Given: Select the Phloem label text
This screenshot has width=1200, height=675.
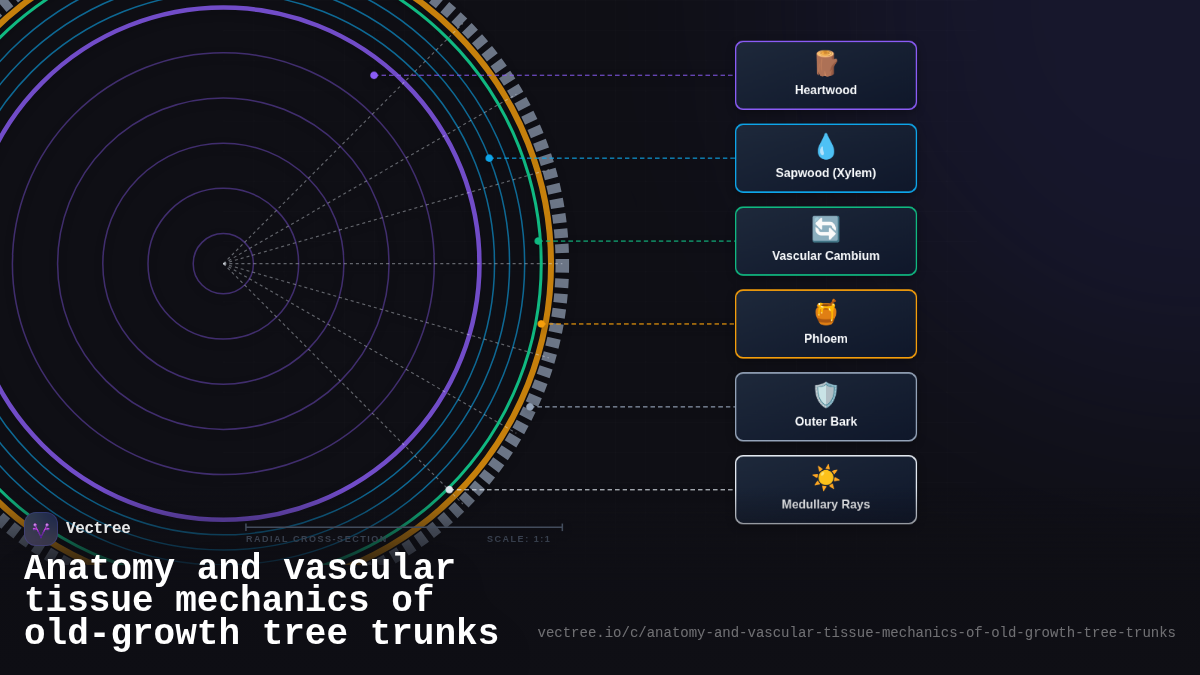Looking at the screenshot, I should (x=825, y=339).
